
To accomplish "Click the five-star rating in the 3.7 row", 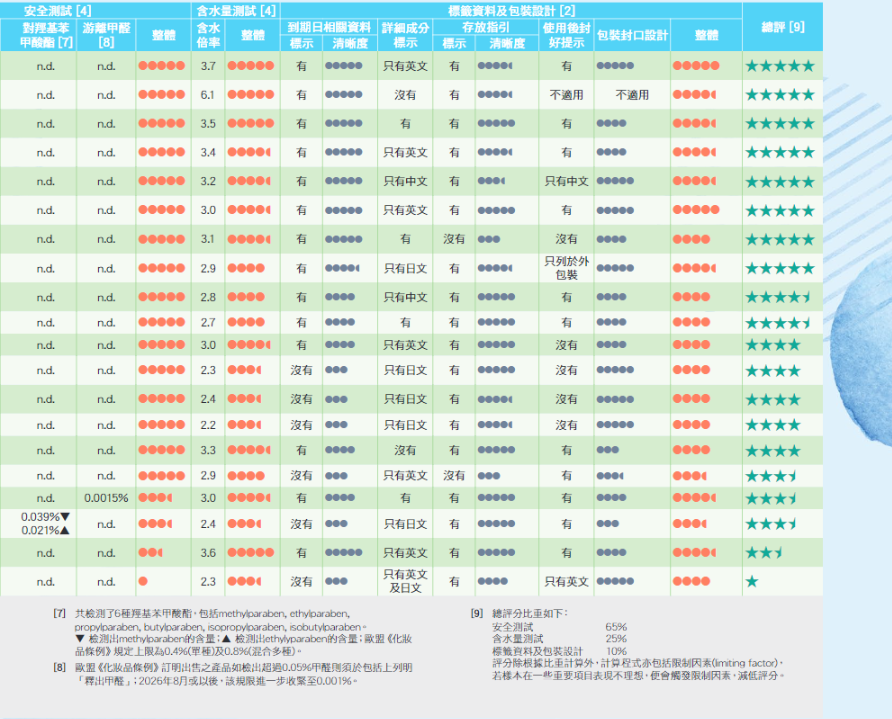I will click(x=779, y=66).
